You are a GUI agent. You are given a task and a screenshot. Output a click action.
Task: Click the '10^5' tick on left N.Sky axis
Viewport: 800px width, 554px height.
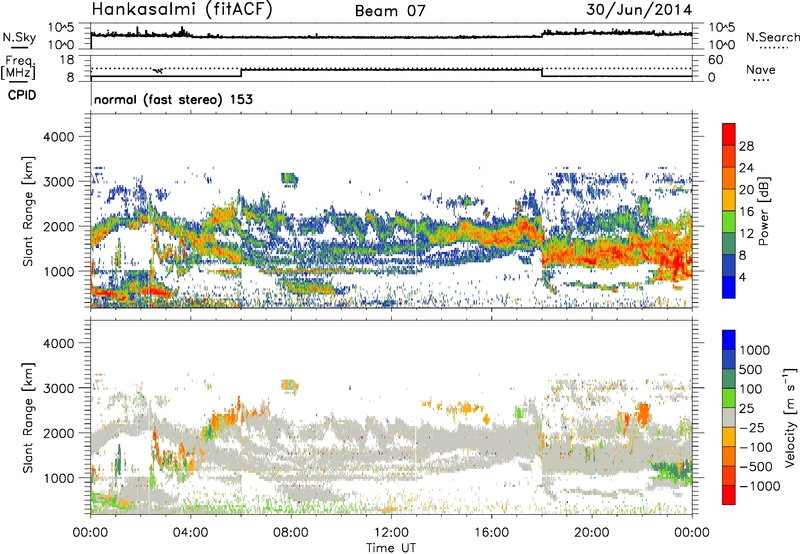point(61,28)
